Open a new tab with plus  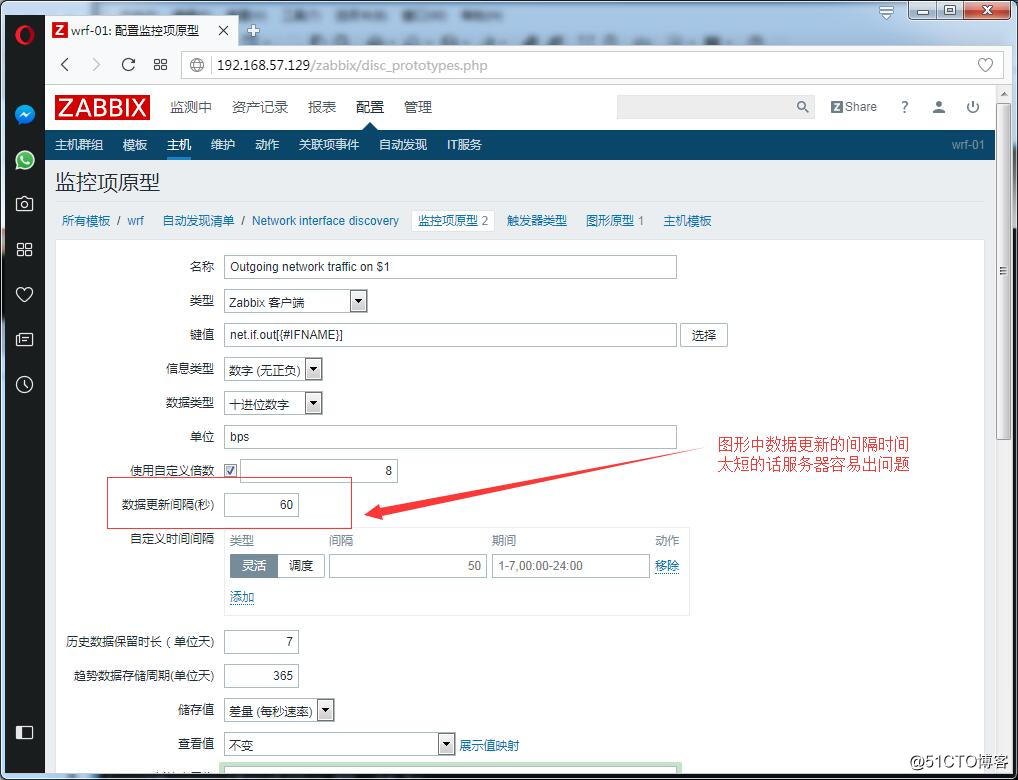[254, 31]
